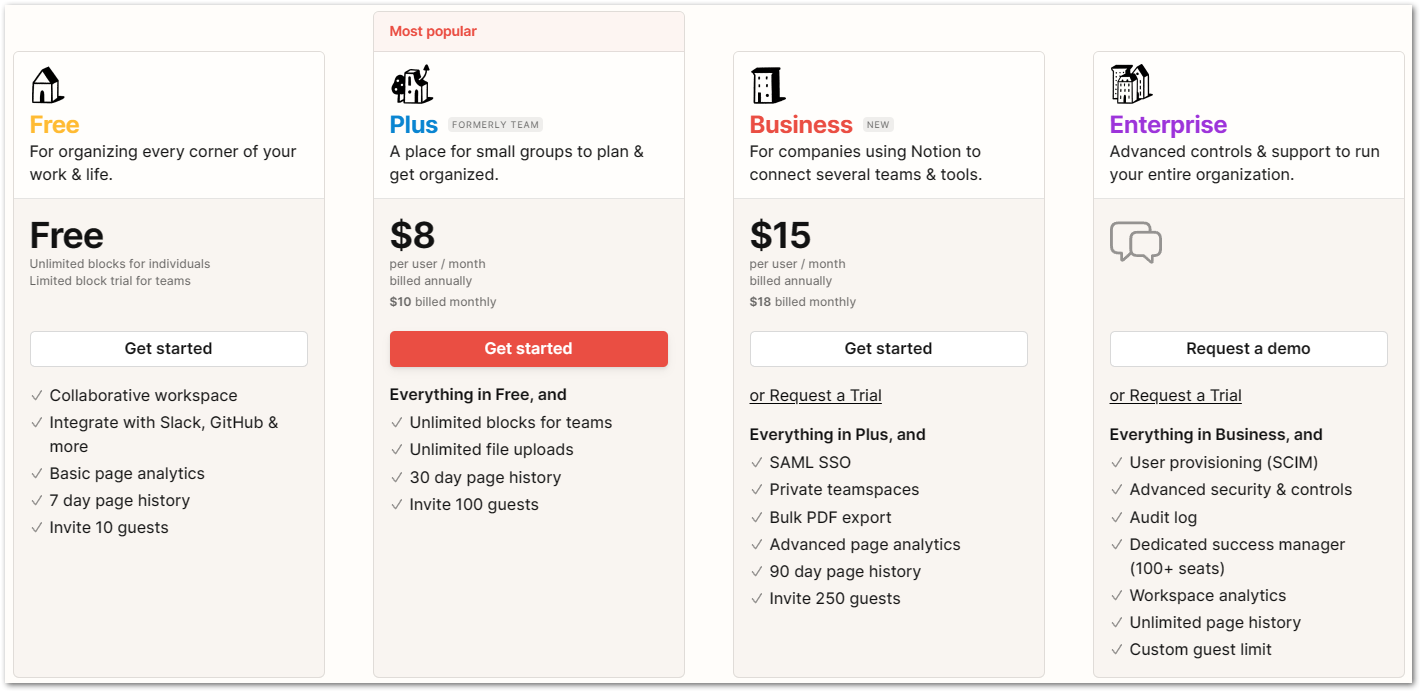This screenshot has height=692, width=1421.
Task: Click the NEW badge beside Business
Action: coord(878,125)
